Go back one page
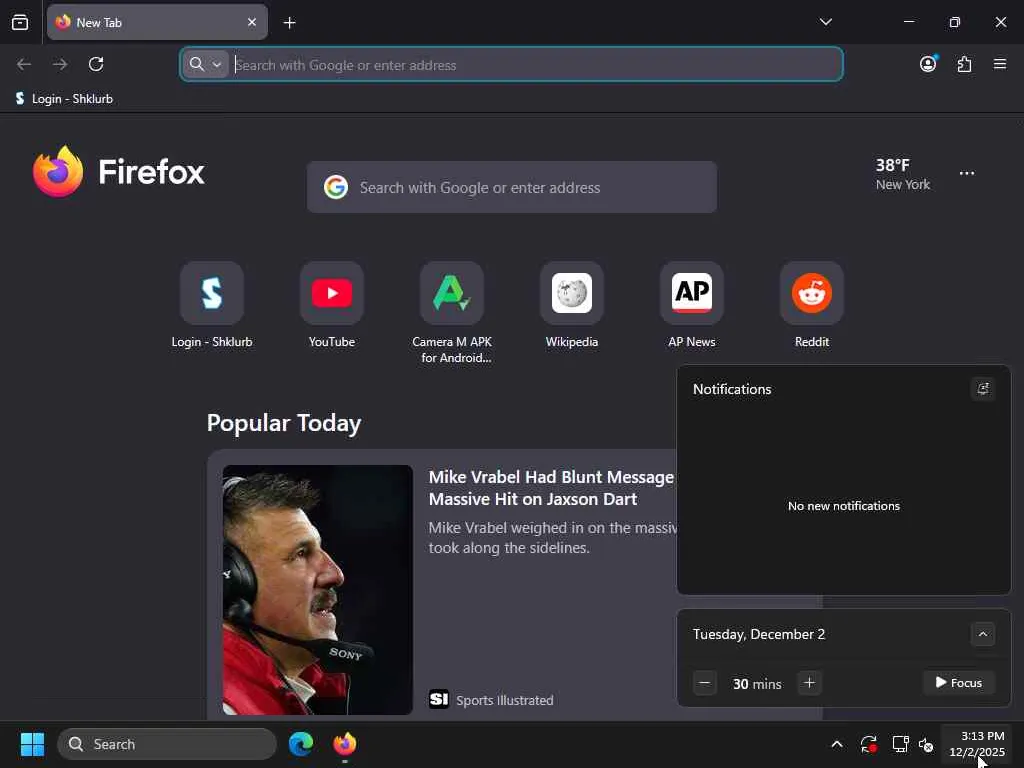1024x768 pixels. (24, 64)
